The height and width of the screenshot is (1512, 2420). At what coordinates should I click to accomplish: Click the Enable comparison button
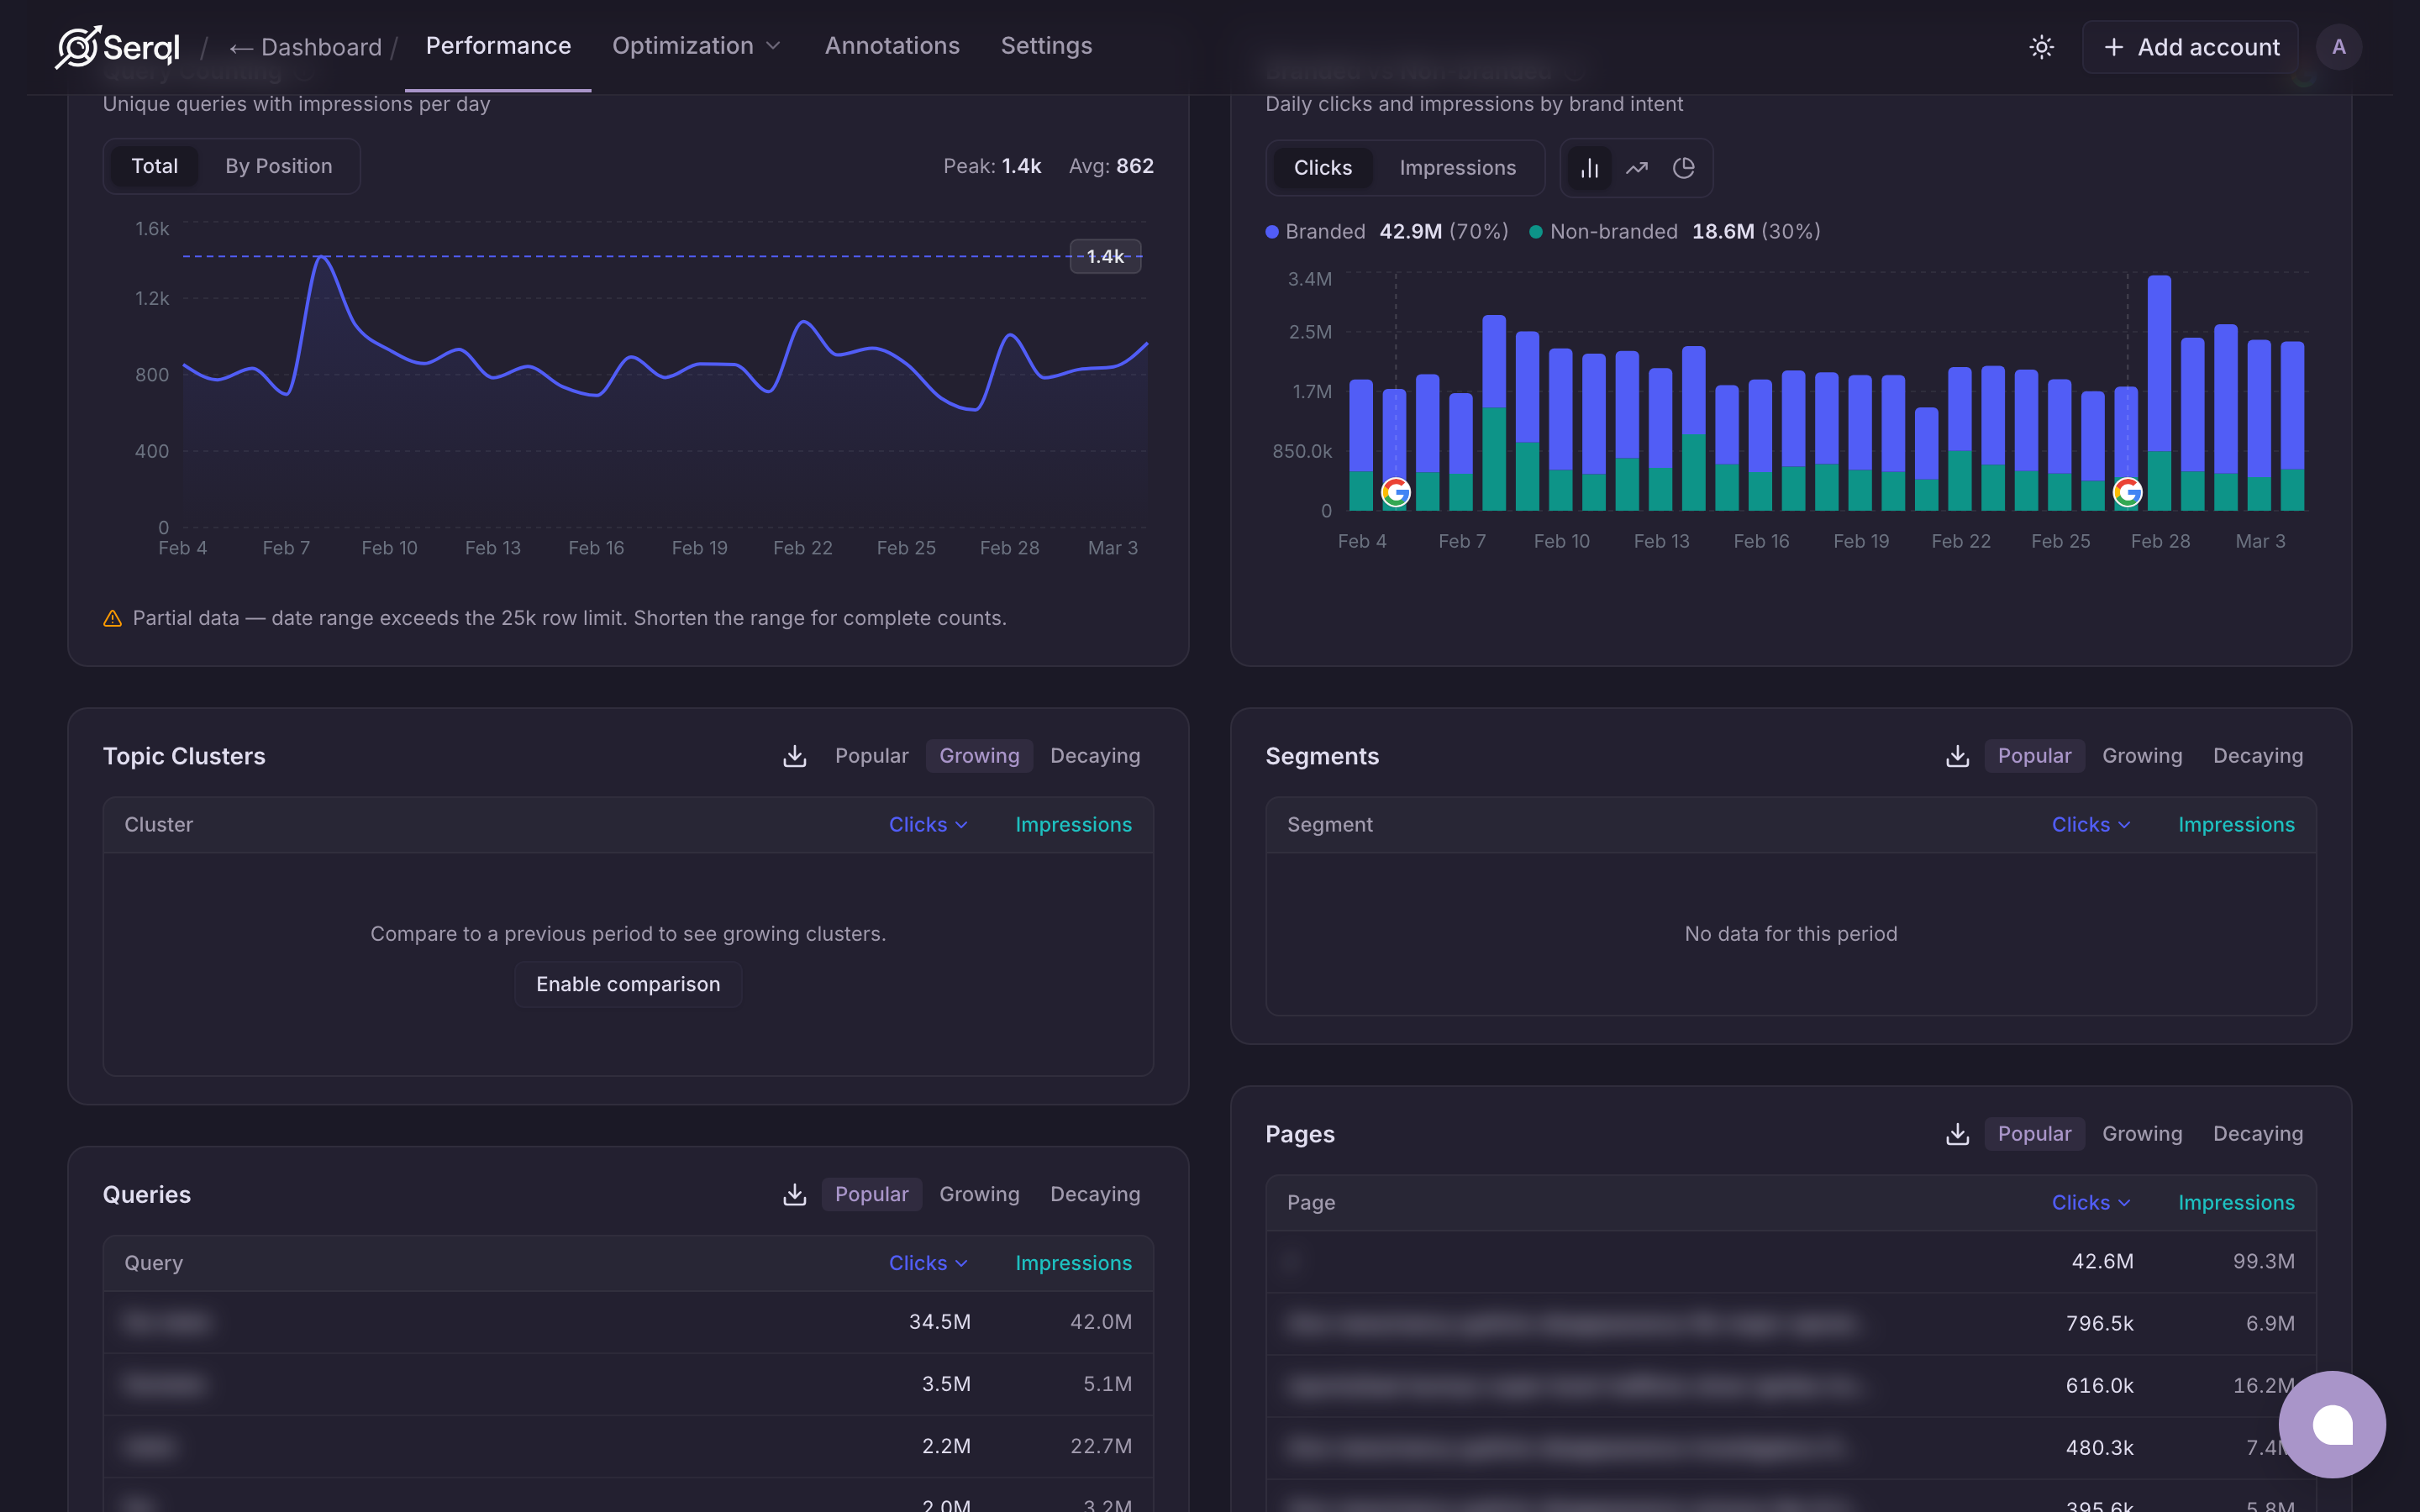pos(628,984)
